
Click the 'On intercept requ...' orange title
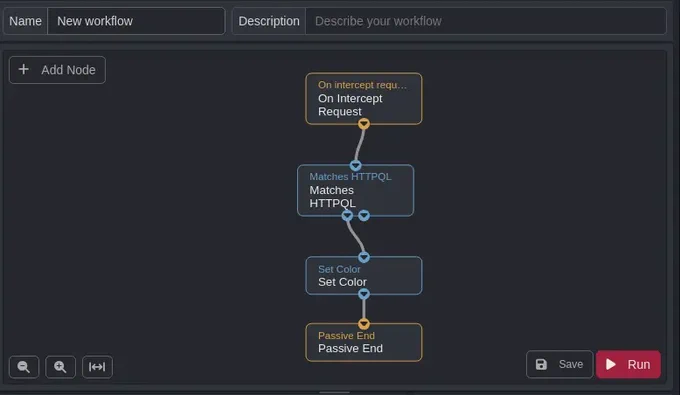coord(363,85)
